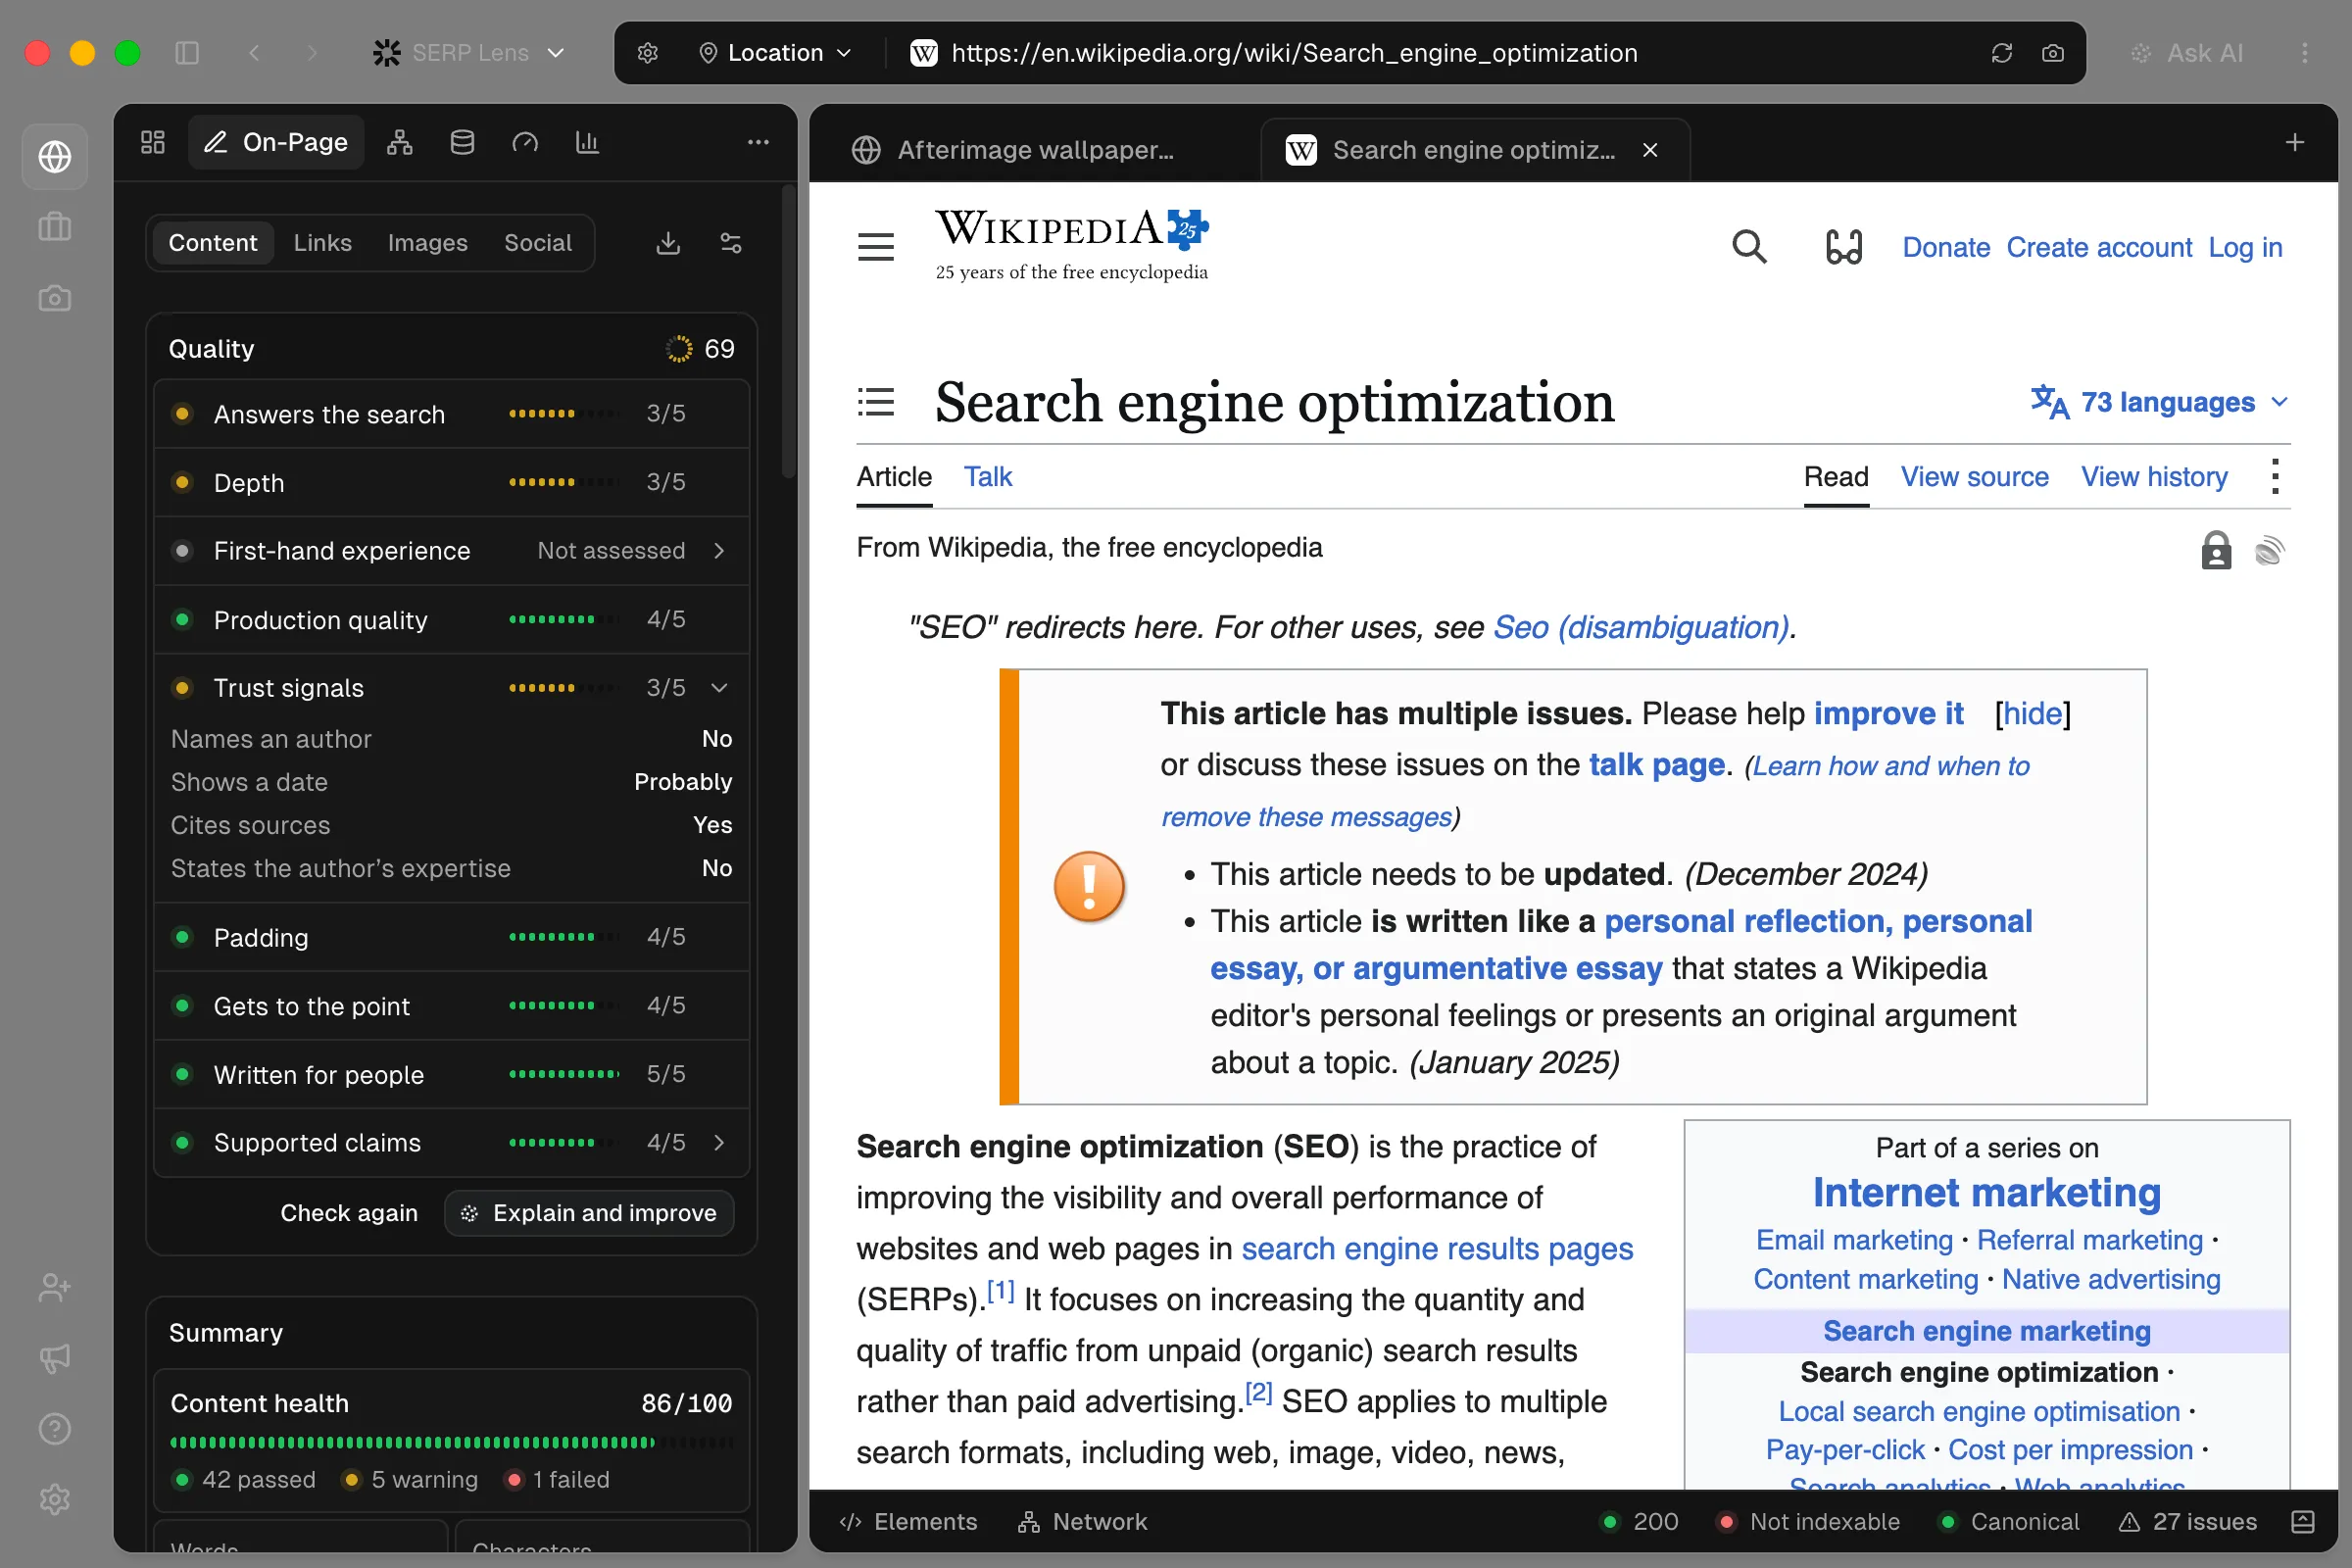Image resolution: width=2352 pixels, height=1568 pixels.
Task: Open the Wikipedia hamburger main menu
Action: coord(876,247)
